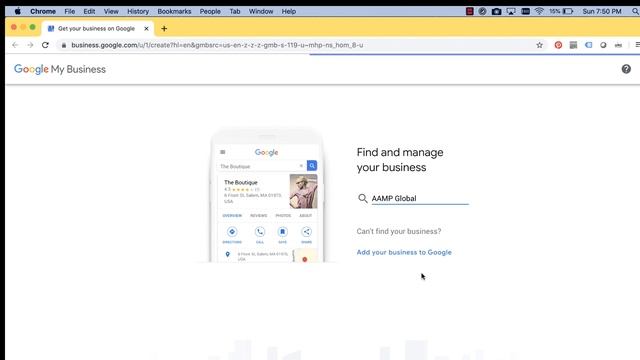640x360 pixels.
Task: Open the History menu
Action: click(138, 11)
